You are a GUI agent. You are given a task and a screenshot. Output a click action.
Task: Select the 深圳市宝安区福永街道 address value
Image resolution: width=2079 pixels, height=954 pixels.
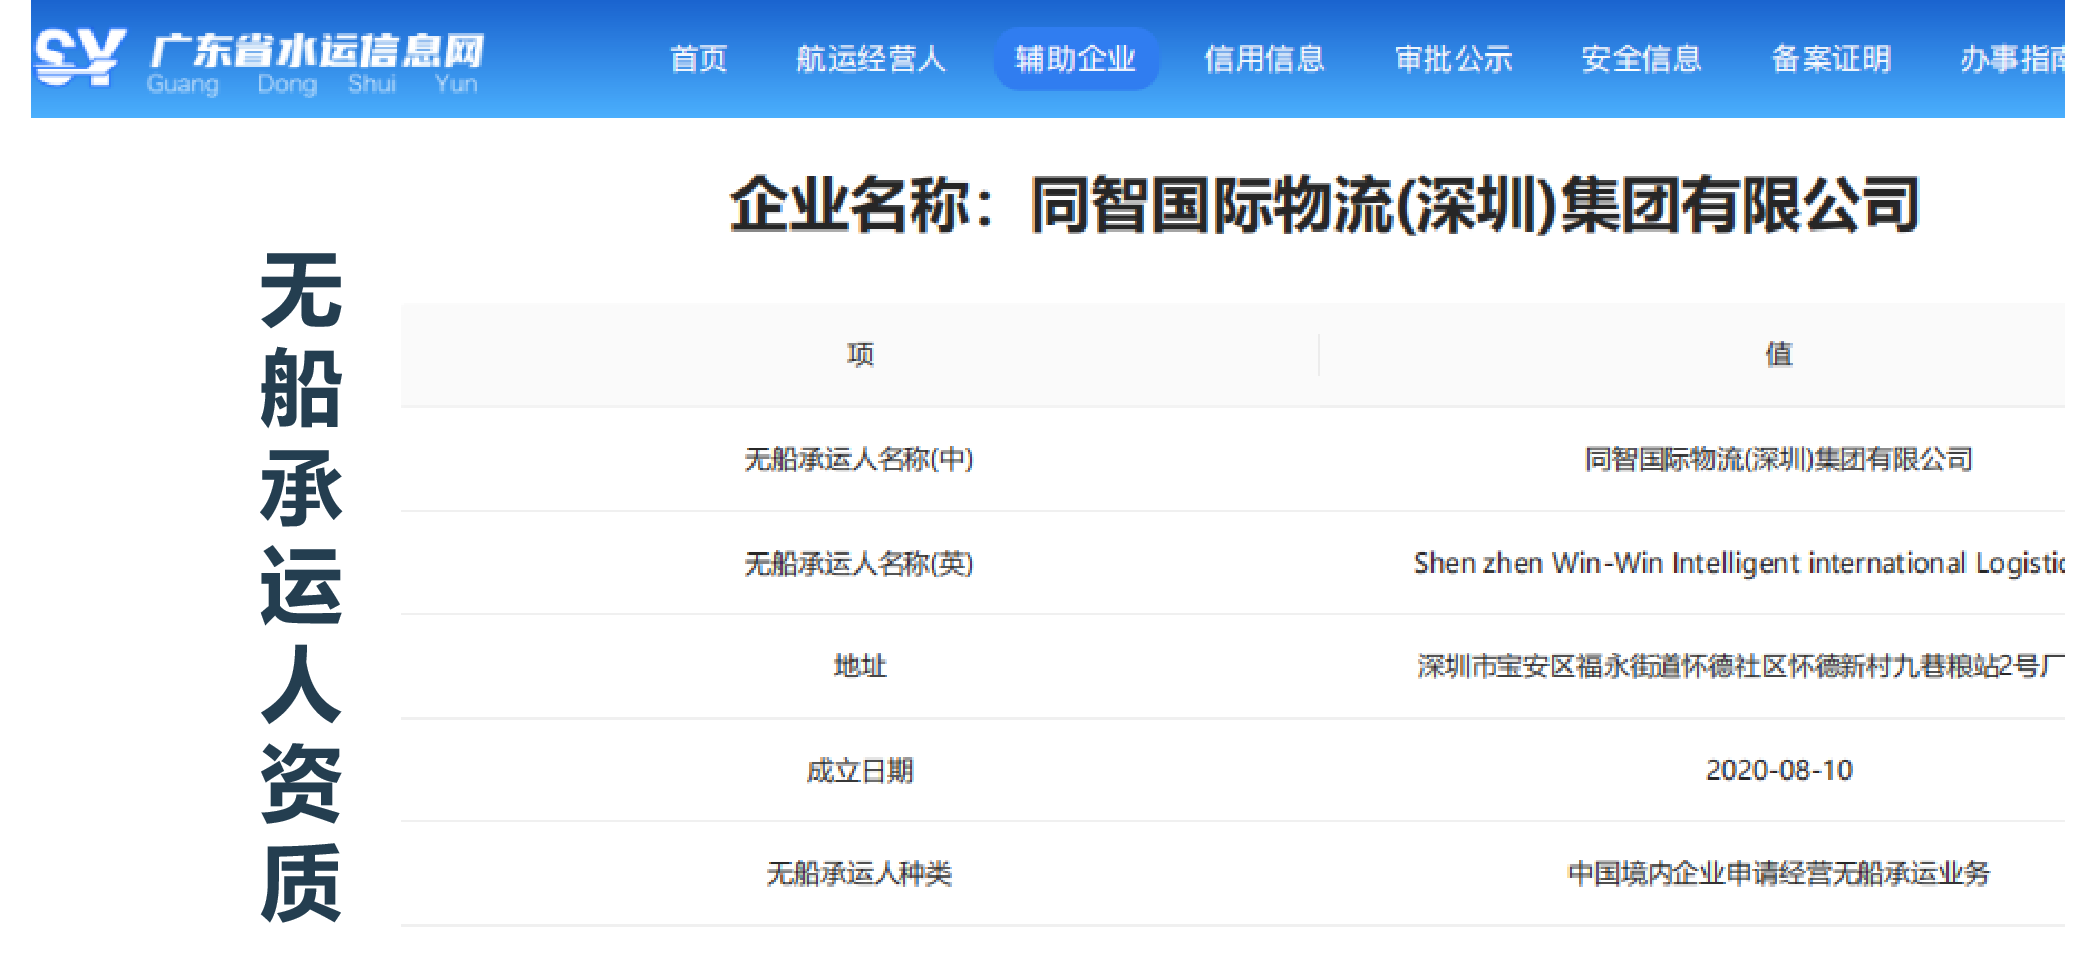(1740, 666)
